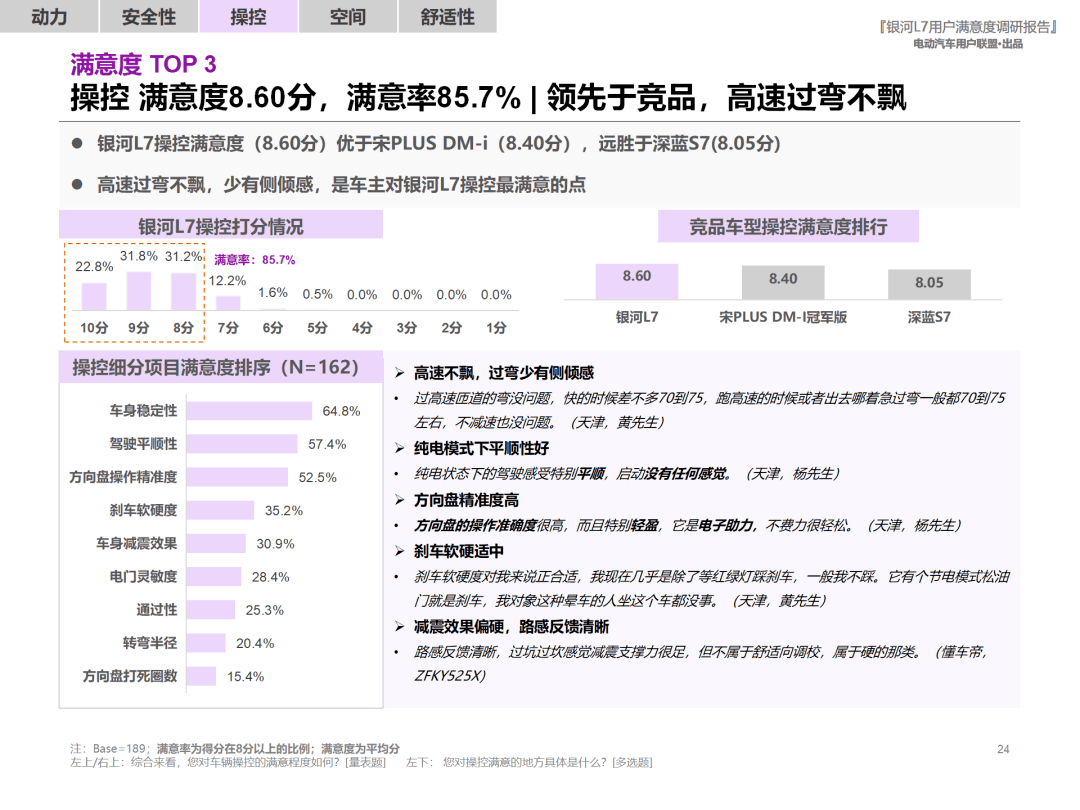Click the 满意率: 85.7% label
Screen dimensions: 1080x810
pos(254,260)
